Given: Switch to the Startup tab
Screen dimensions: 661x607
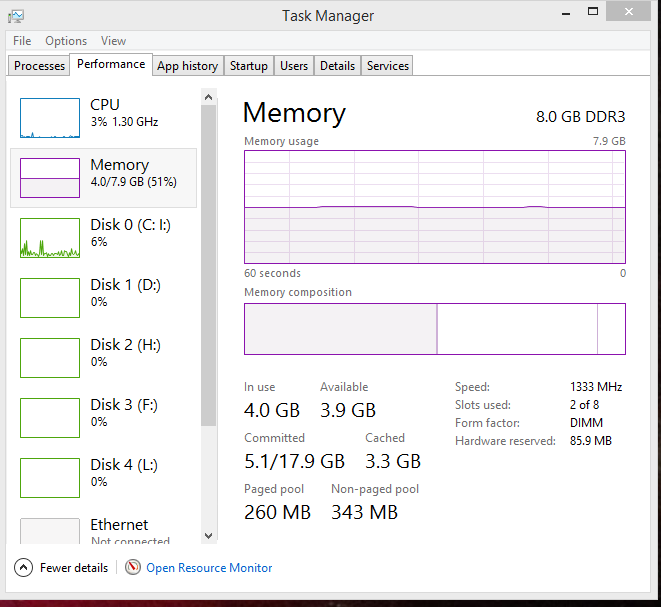Looking at the screenshot, I should pos(249,66).
